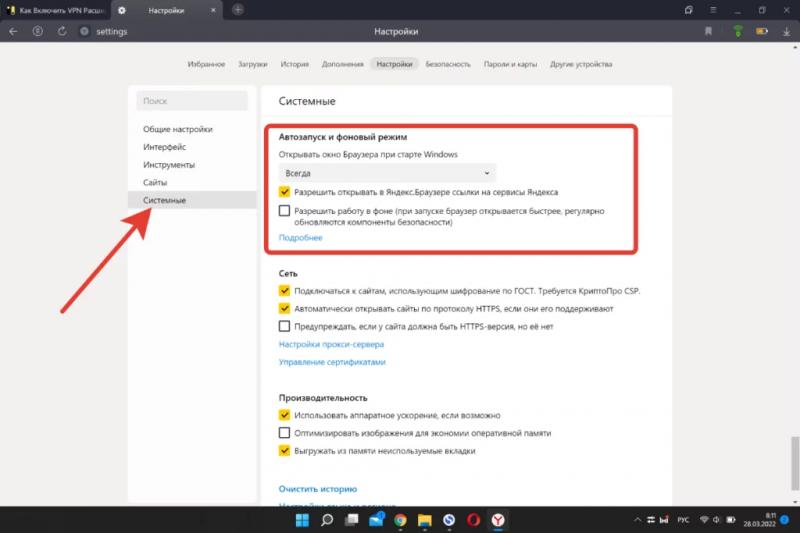Uncheck the hardware acceleration option
This screenshot has height=533, width=800.
pyautogui.click(x=285, y=414)
